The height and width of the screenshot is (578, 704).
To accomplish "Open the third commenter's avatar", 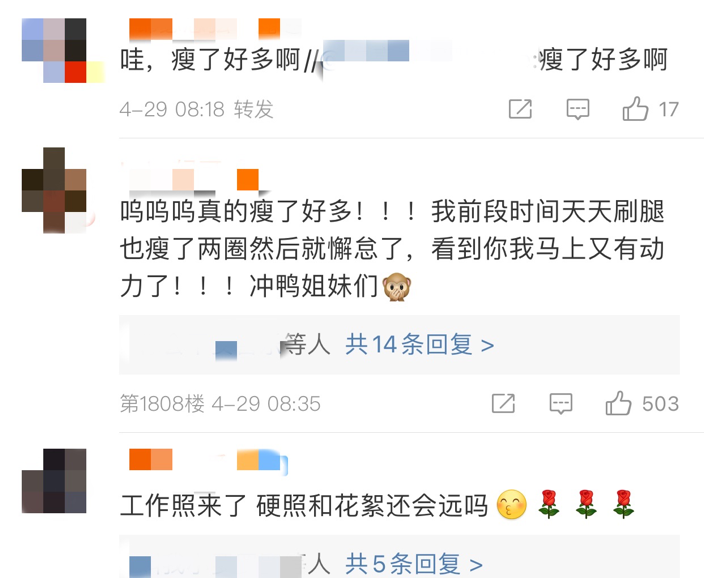I will point(54,481).
